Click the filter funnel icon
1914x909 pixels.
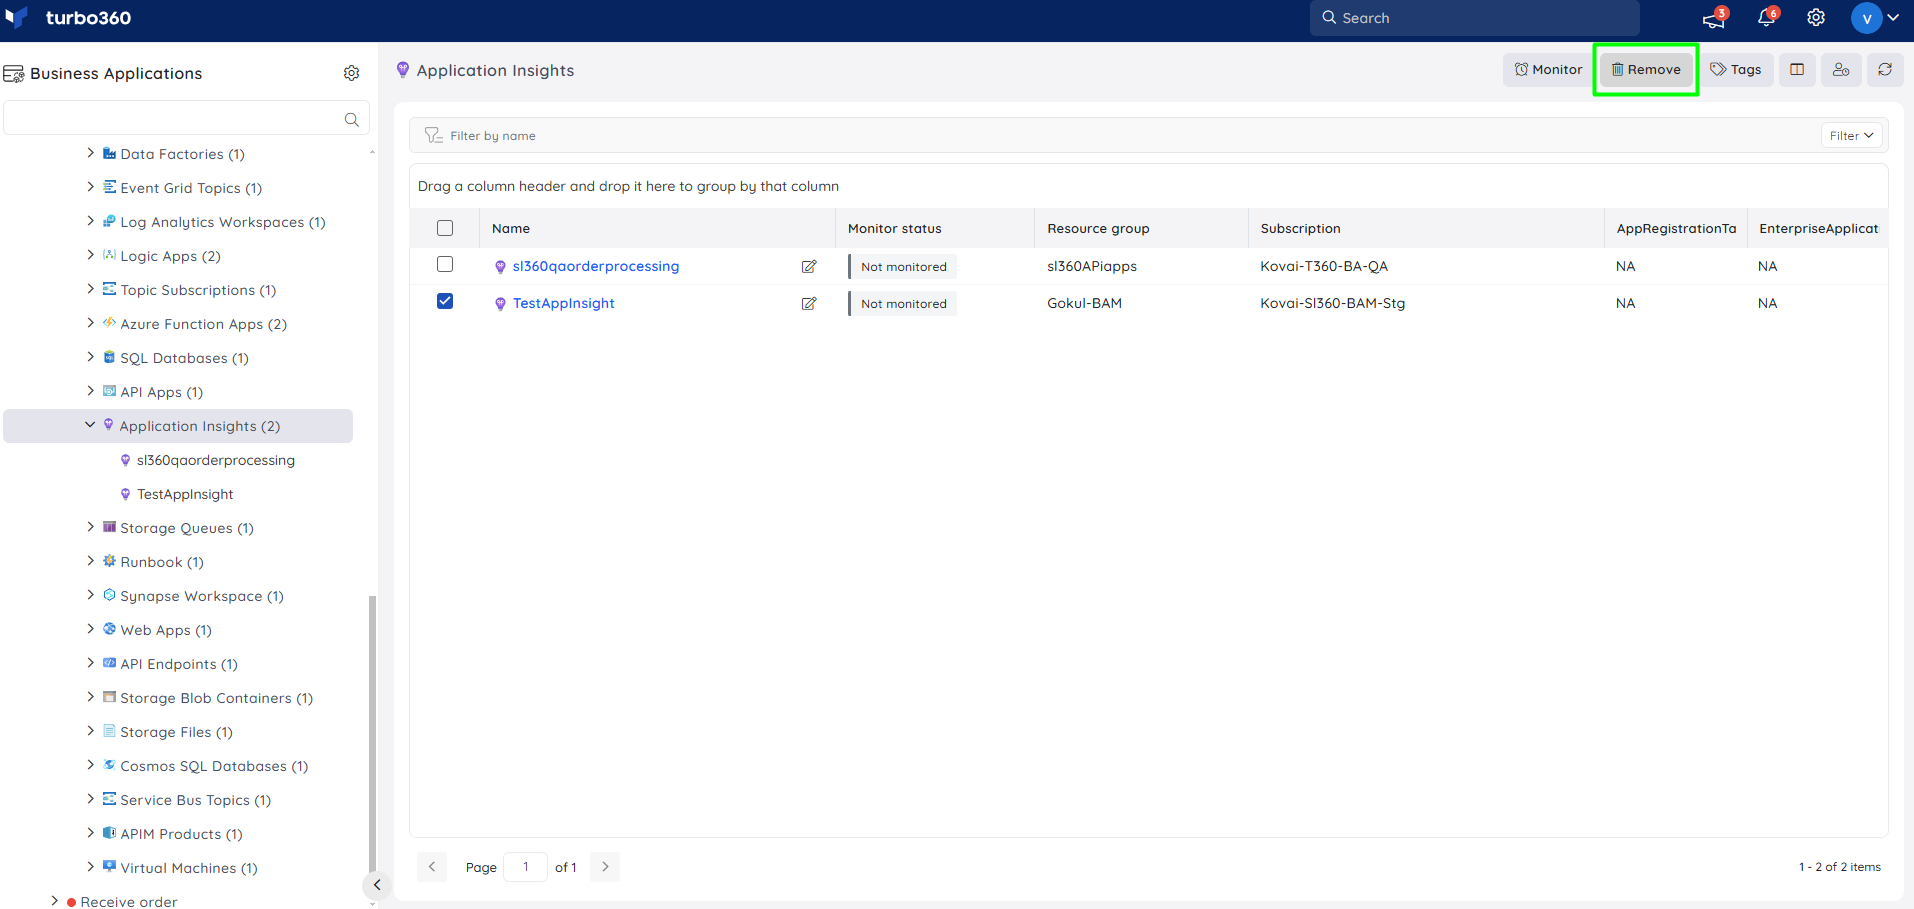(x=433, y=135)
